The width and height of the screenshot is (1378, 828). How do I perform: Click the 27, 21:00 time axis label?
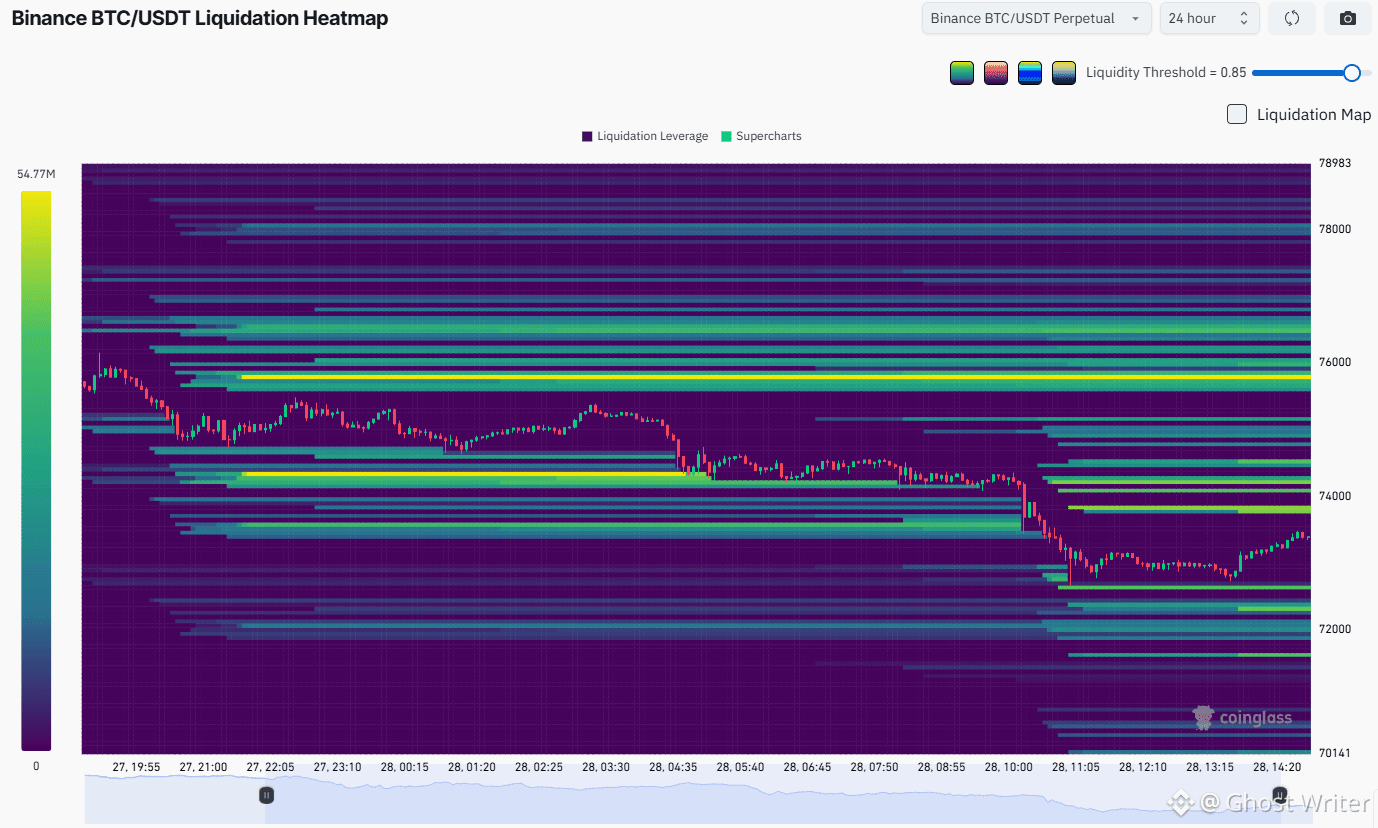pyautogui.click(x=203, y=767)
